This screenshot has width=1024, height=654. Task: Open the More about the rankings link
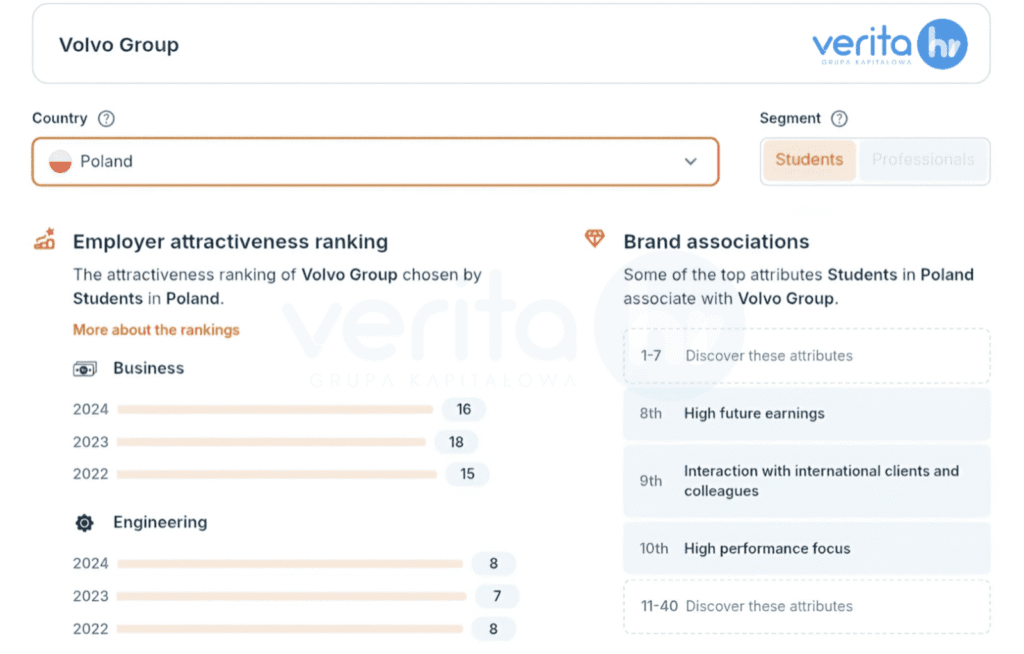coord(156,330)
